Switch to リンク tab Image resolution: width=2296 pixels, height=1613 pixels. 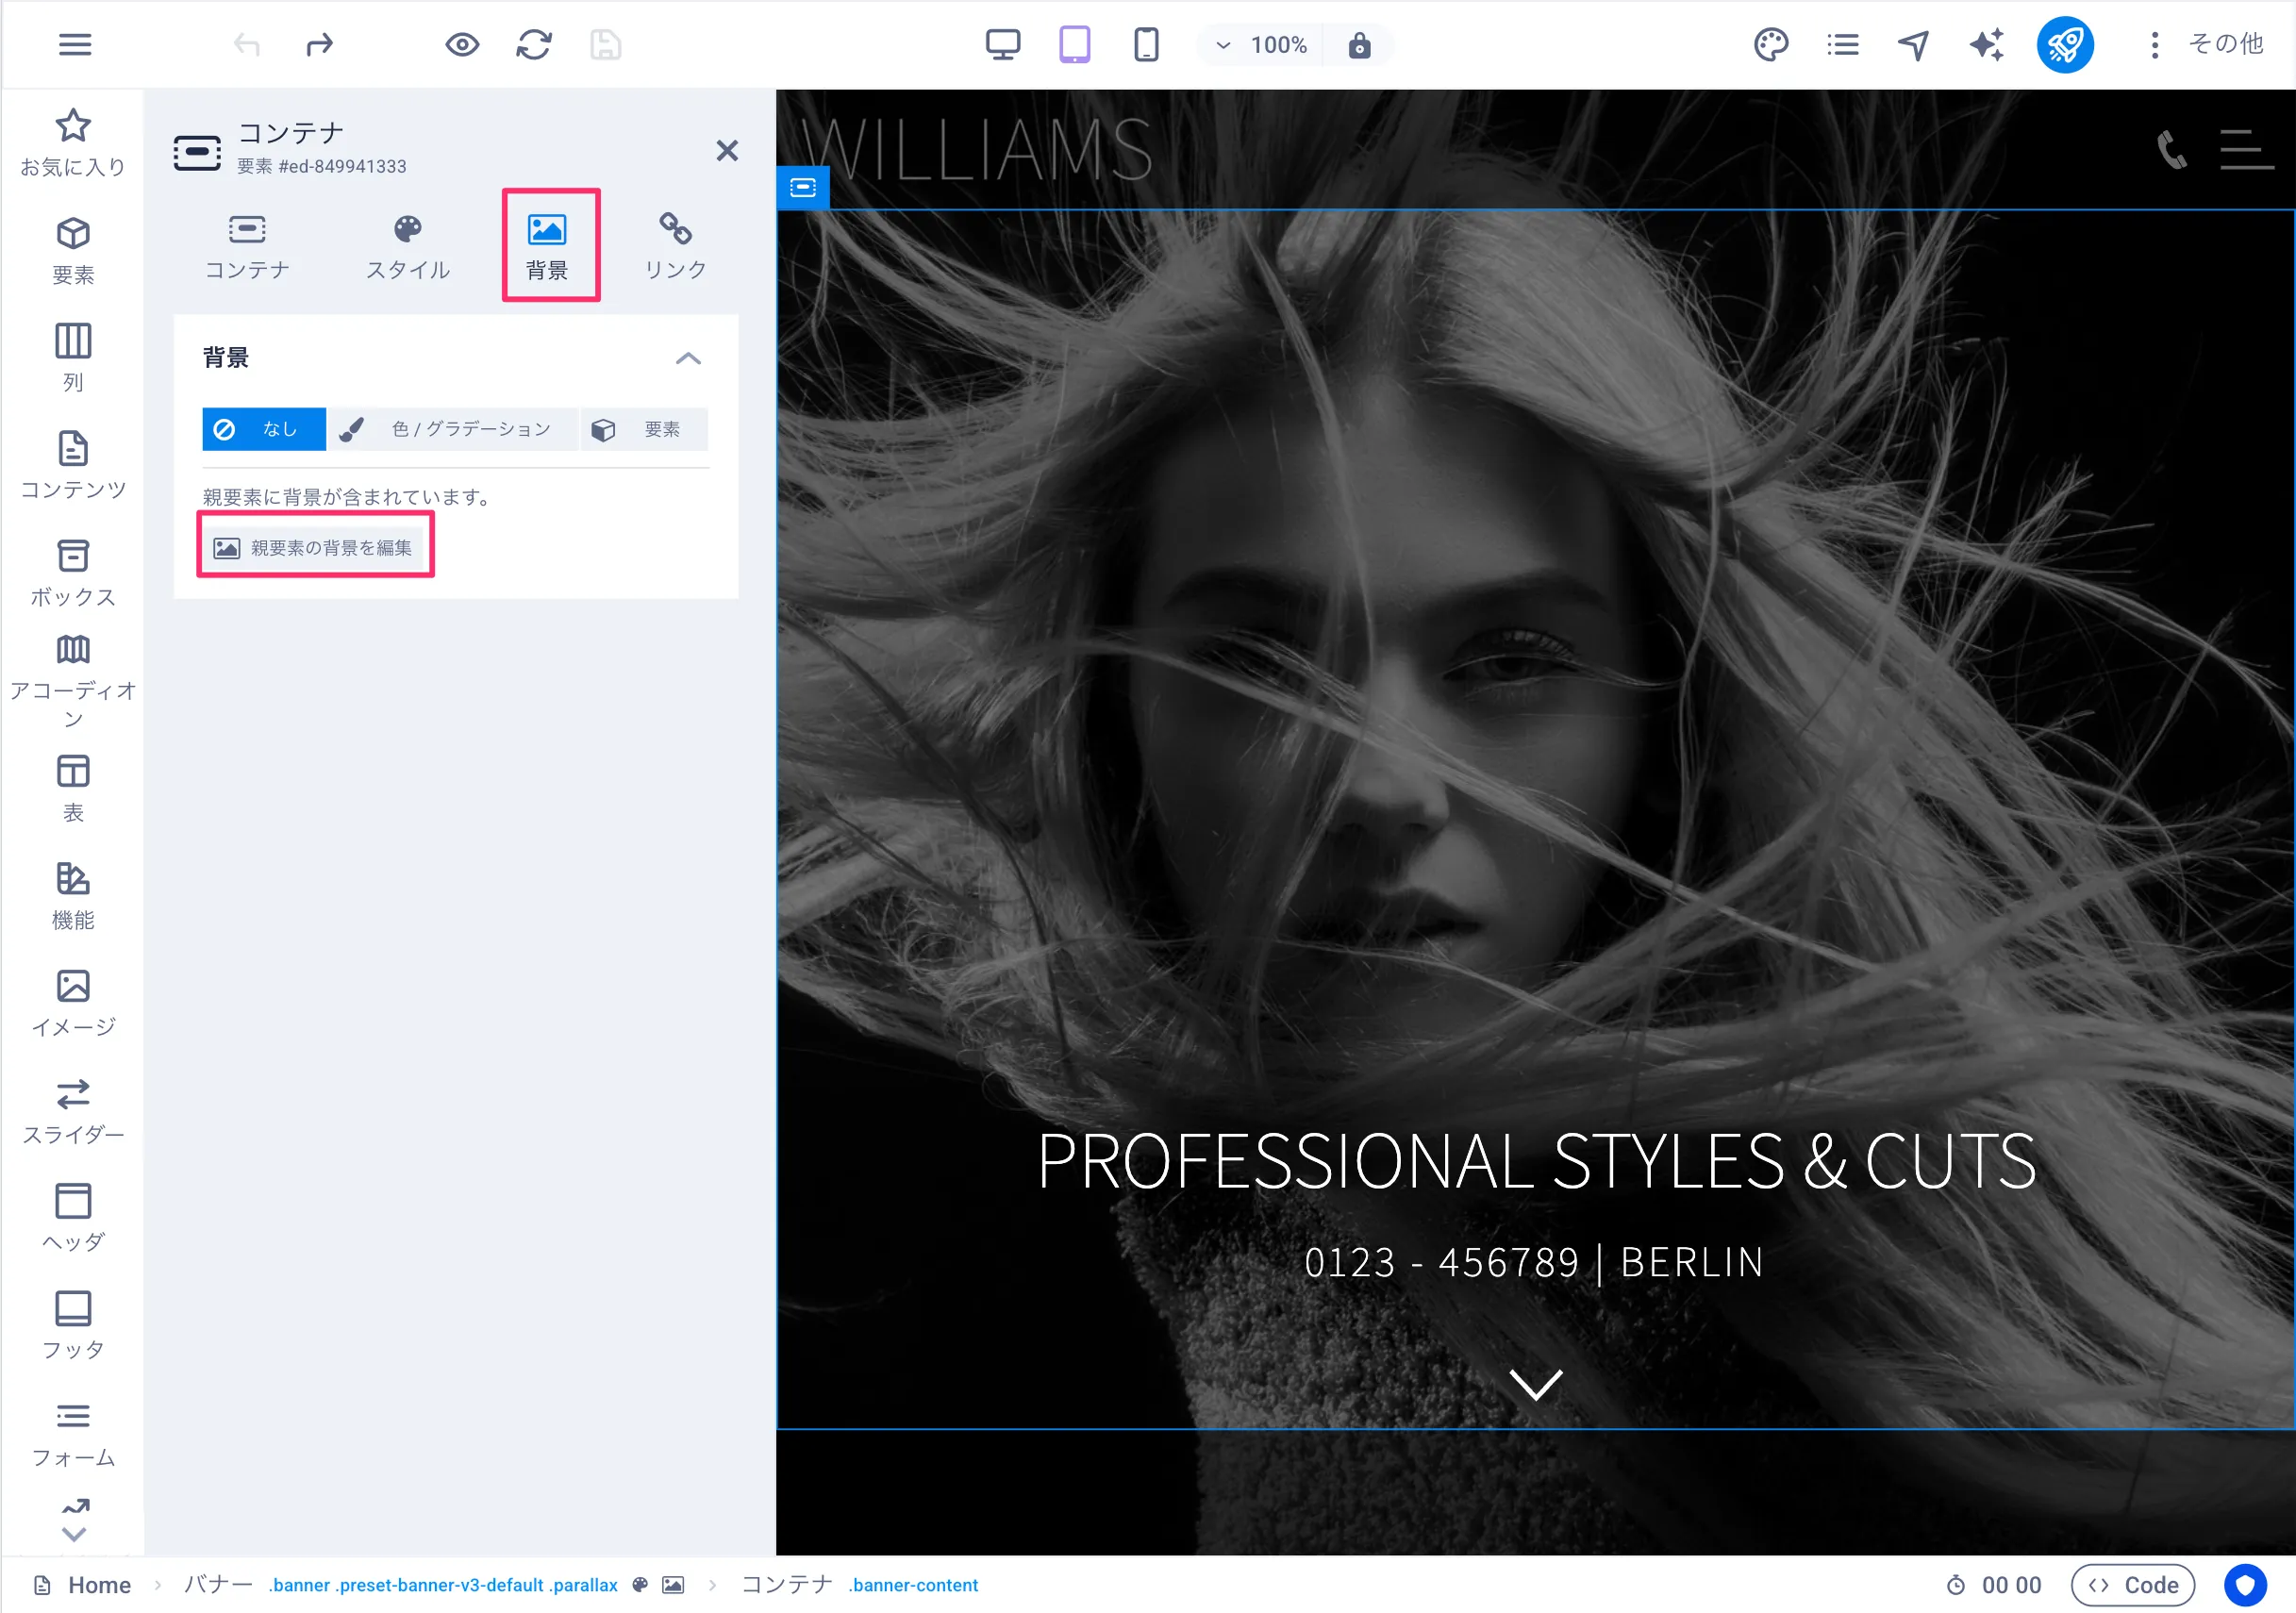click(675, 247)
